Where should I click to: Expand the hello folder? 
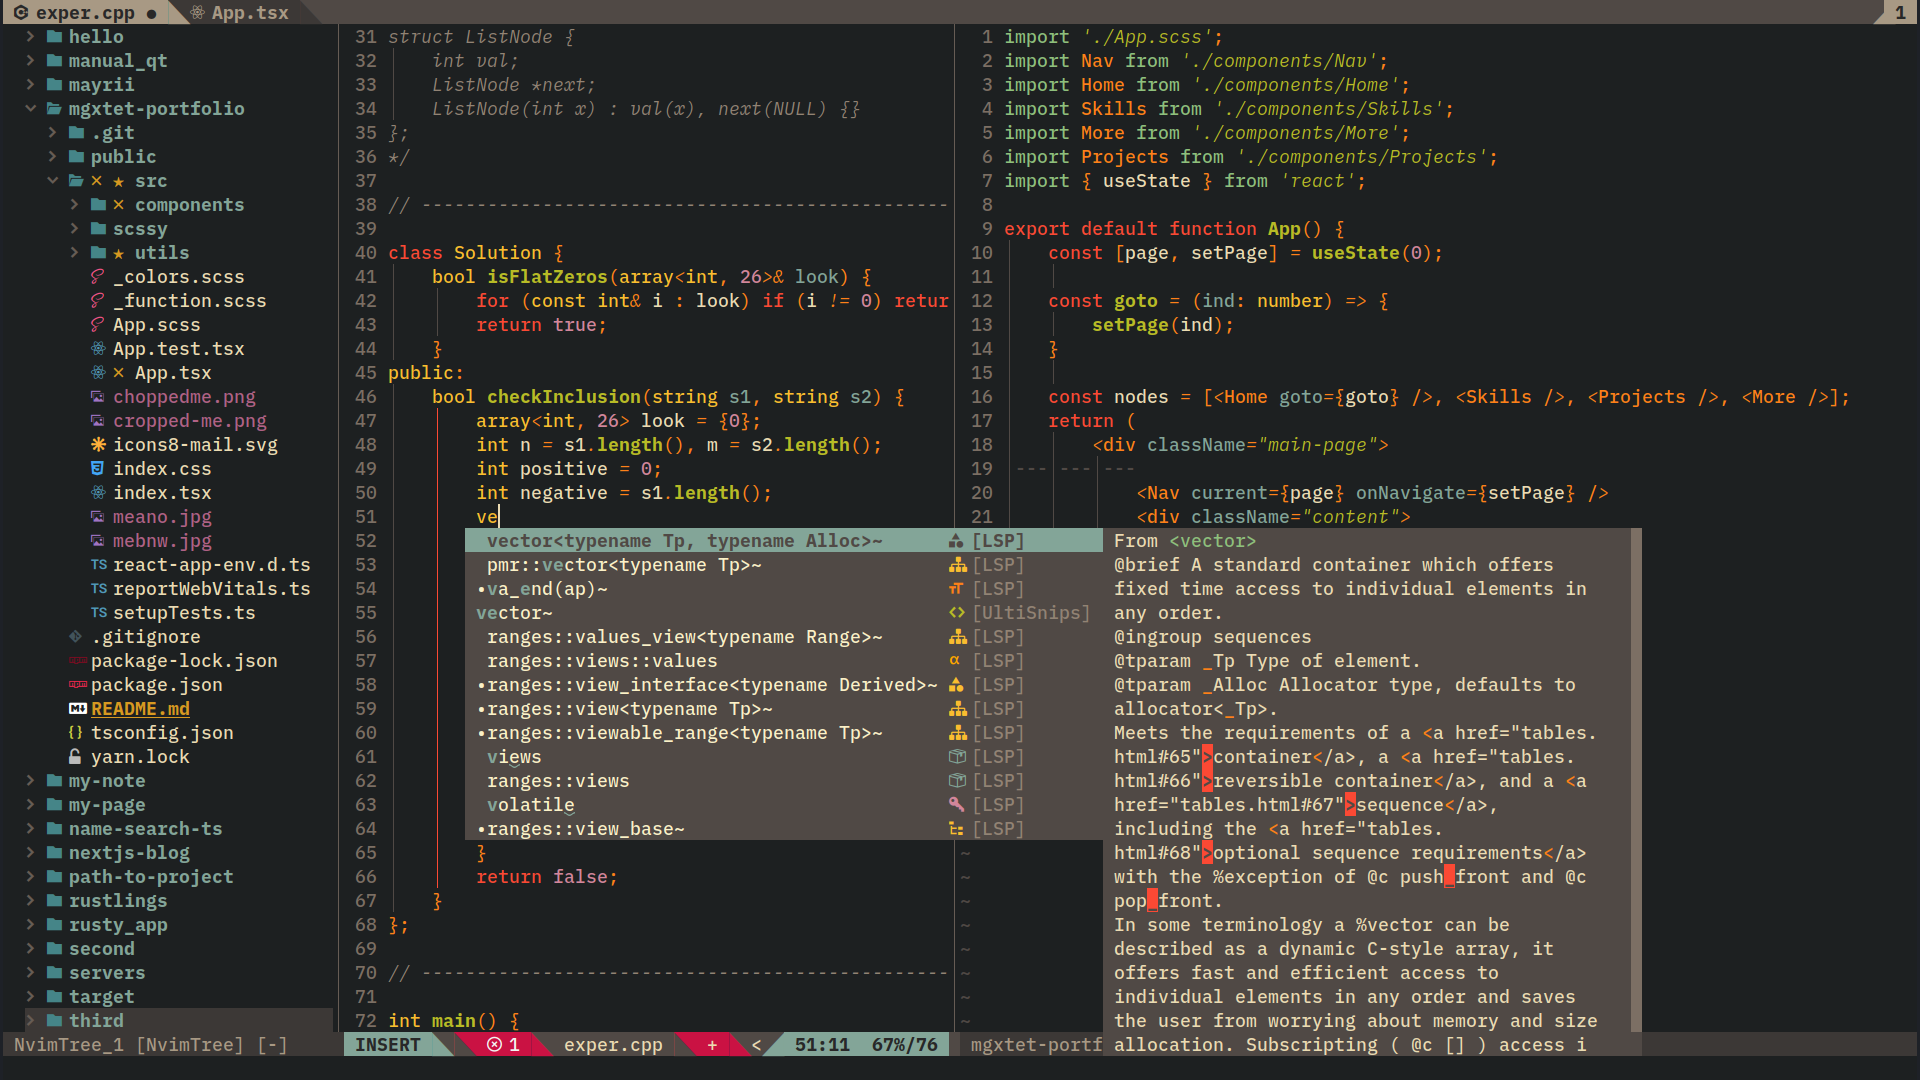tap(30, 36)
